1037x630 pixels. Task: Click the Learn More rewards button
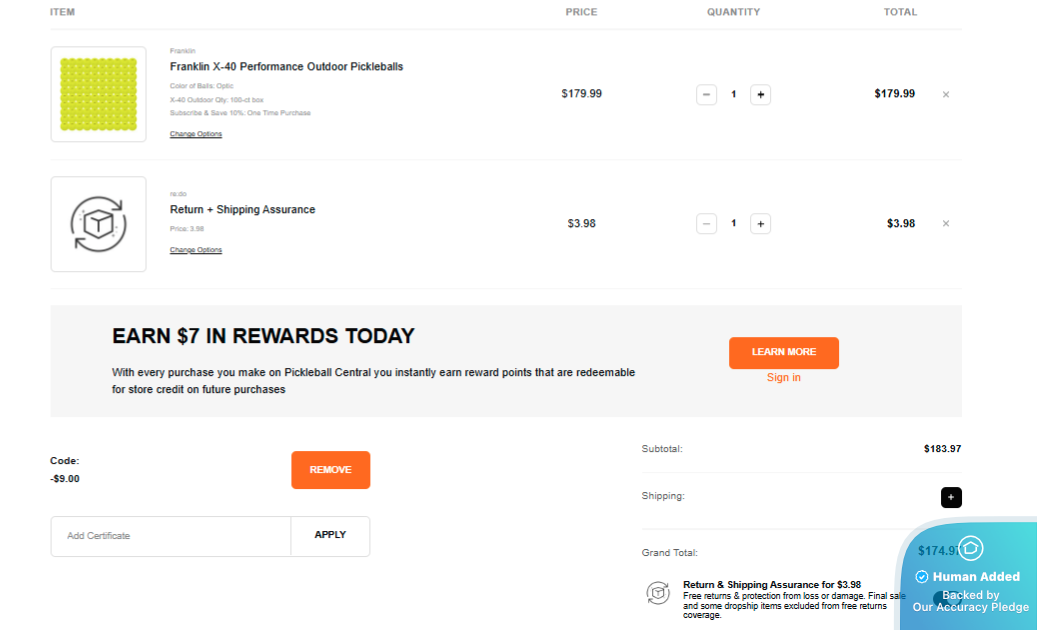pos(783,353)
